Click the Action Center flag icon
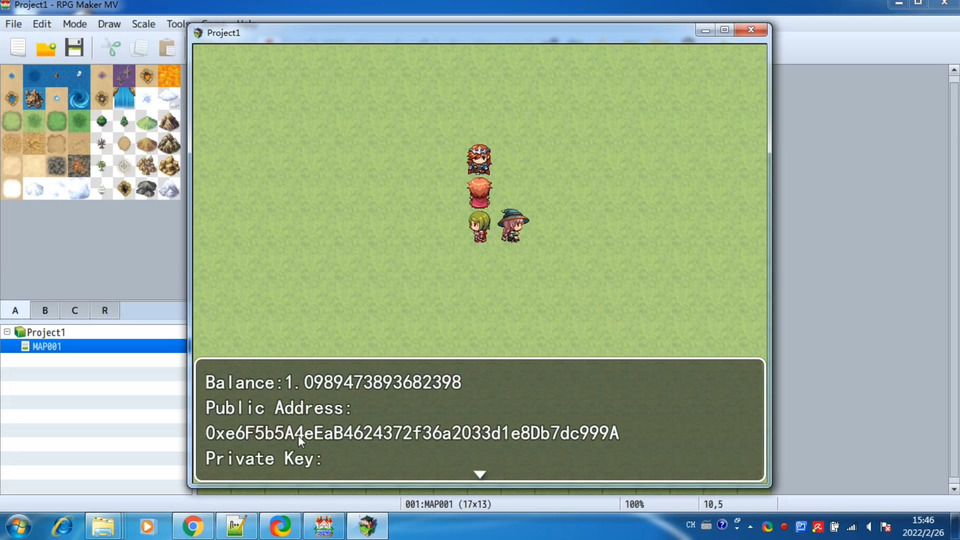The image size is (960, 540). coord(886,527)
